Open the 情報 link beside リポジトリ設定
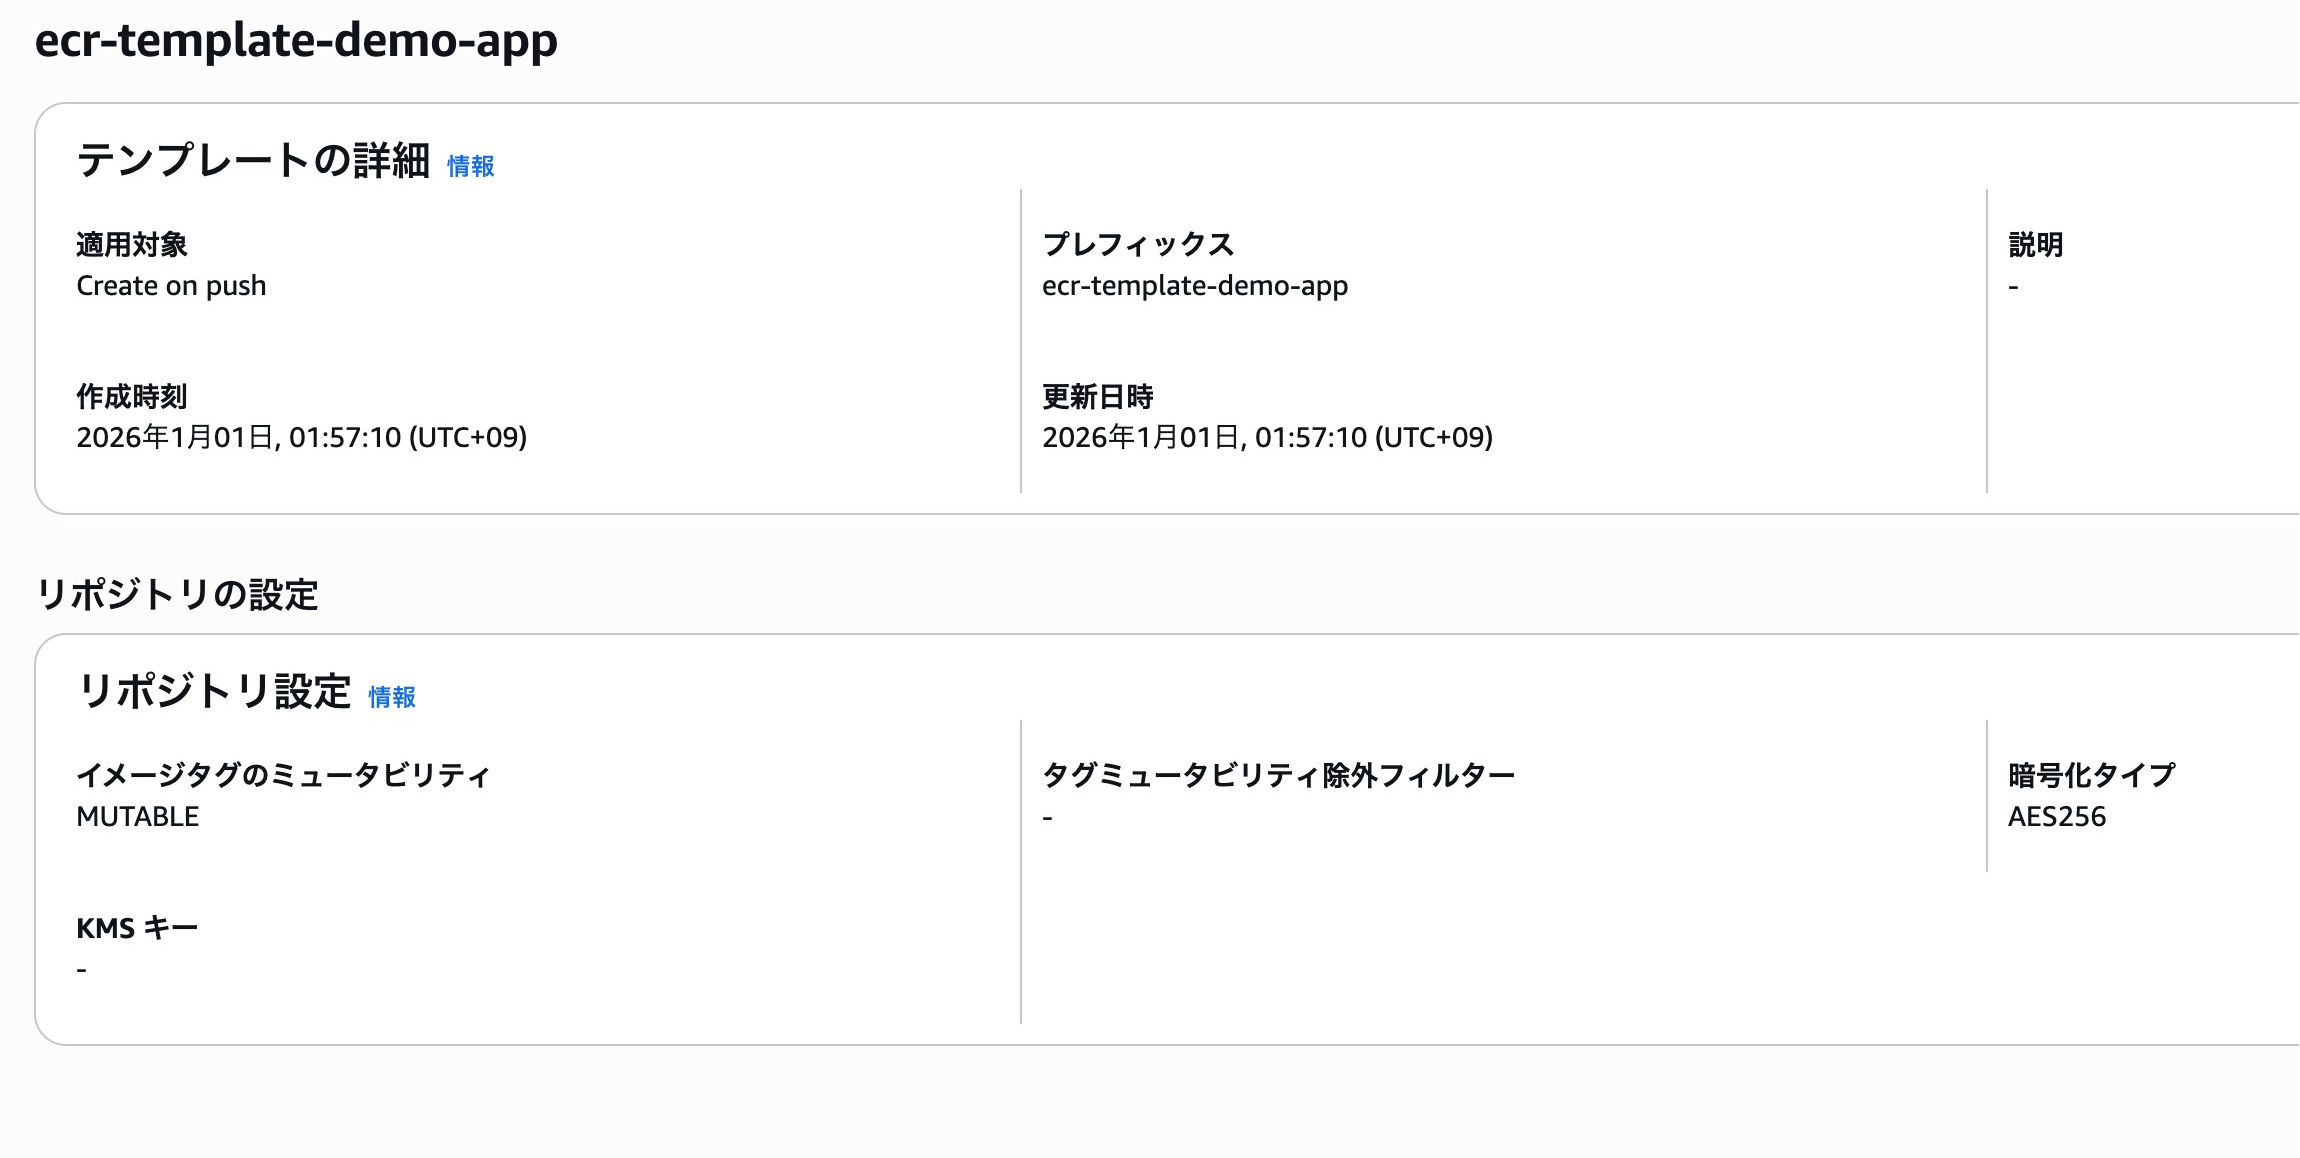The height and width of the screenshot is (1158, 2300). click(x=391, y=697)
